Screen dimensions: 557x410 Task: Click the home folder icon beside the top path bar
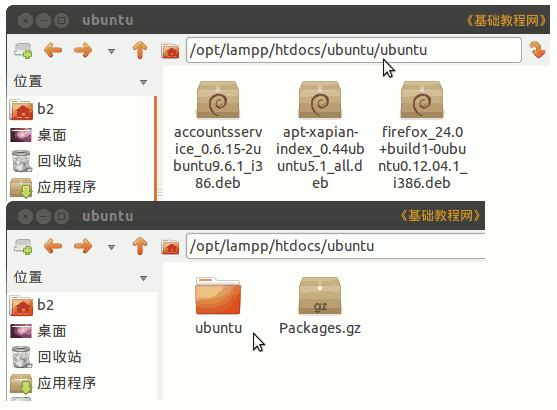(170, 50)
